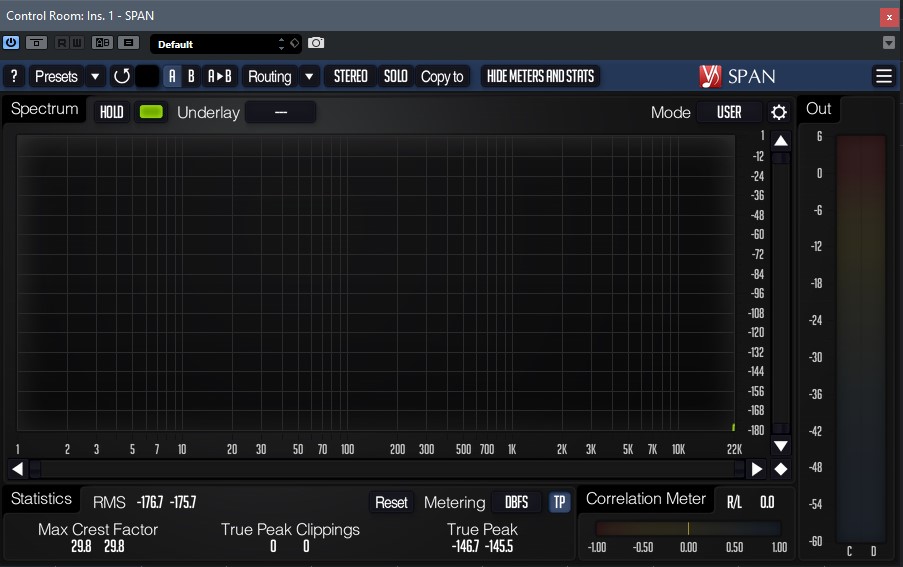Viewport: 903px width, 567px height.
Task: Open the Routing menu
Action: (x=270, y=76)
